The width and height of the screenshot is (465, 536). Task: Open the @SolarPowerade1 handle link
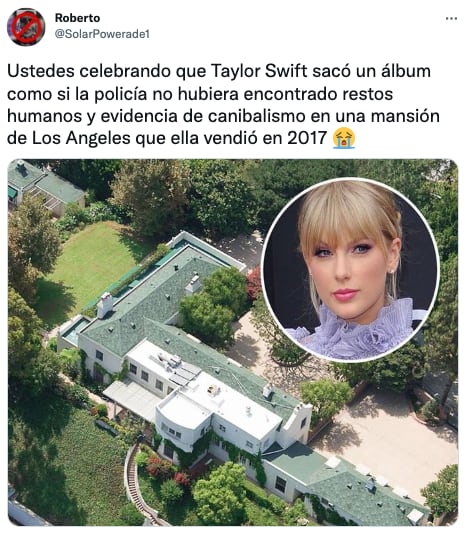click(x=102, y=34)
